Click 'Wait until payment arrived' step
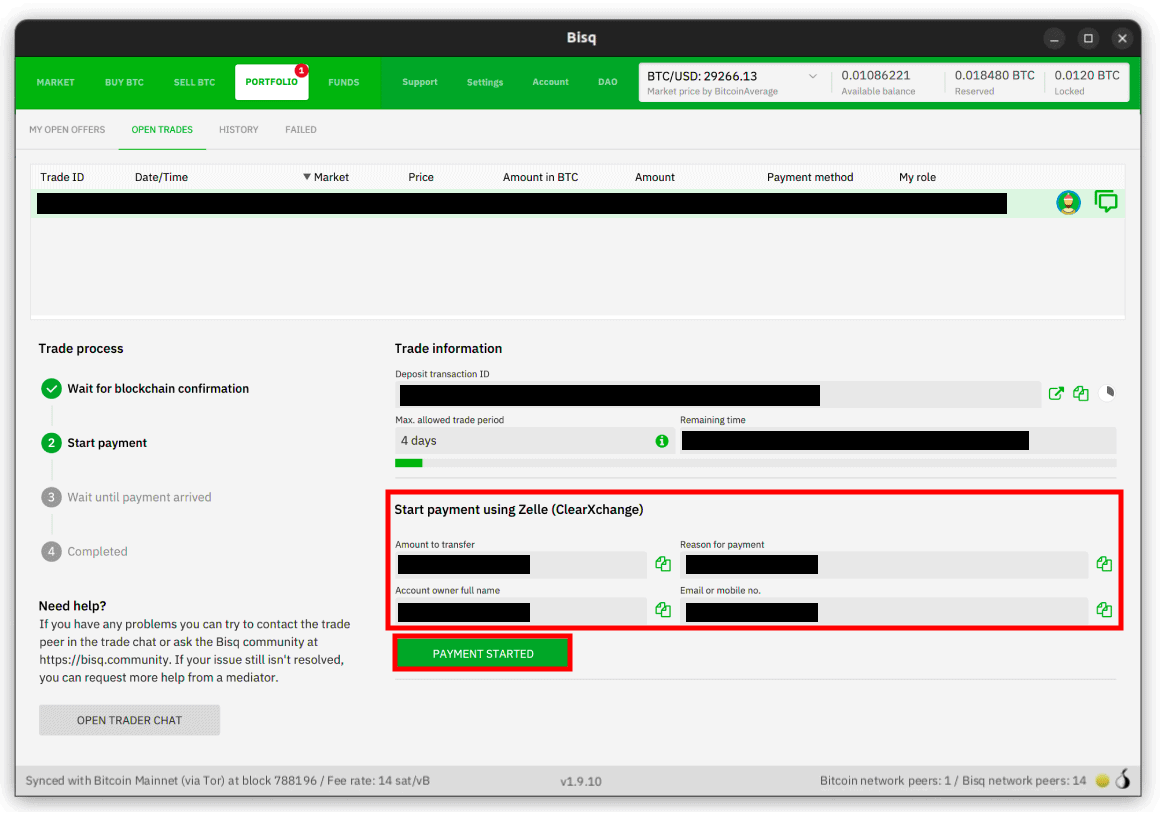The width and height of the screenshot is (1160, 813). pyautogui.click(x=127, y=497)
